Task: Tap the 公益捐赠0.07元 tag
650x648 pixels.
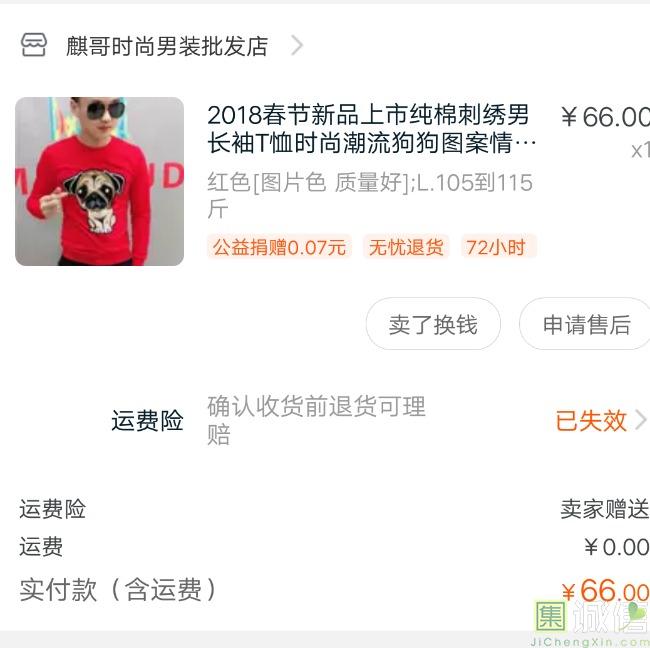Action: [x=279, y=247]
